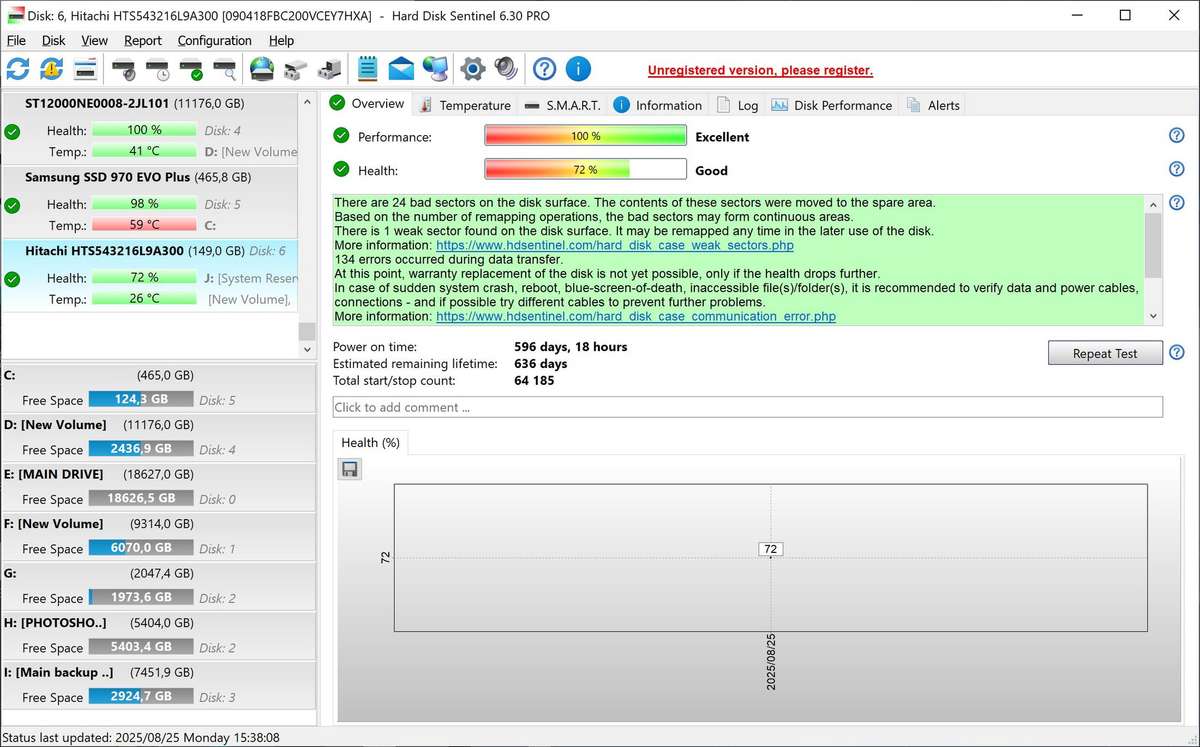Click the blue round info icon in toolbar
This screenshot has height=747, width=1200.
coord(578,69)
